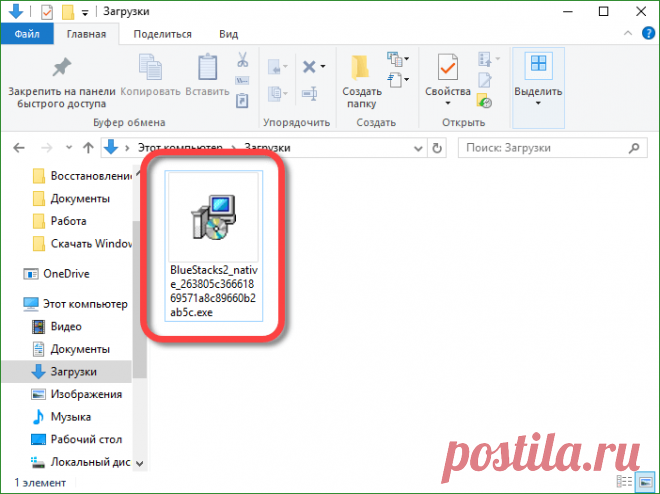The width and height of the screenshot is (660, 494).
Task: Click the Выделить selection icon
Action: click(x=538, y=64)
